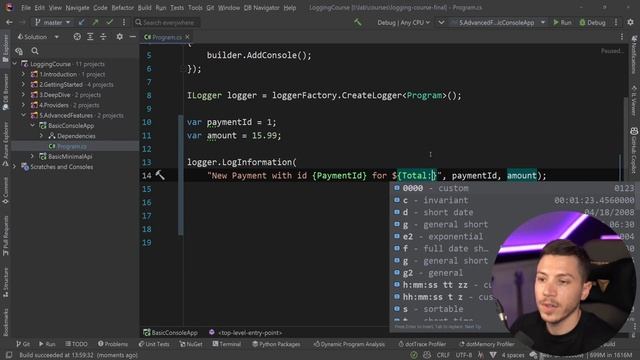Open the Build menu
Viewport: 640px width, 360px height.
144,8
